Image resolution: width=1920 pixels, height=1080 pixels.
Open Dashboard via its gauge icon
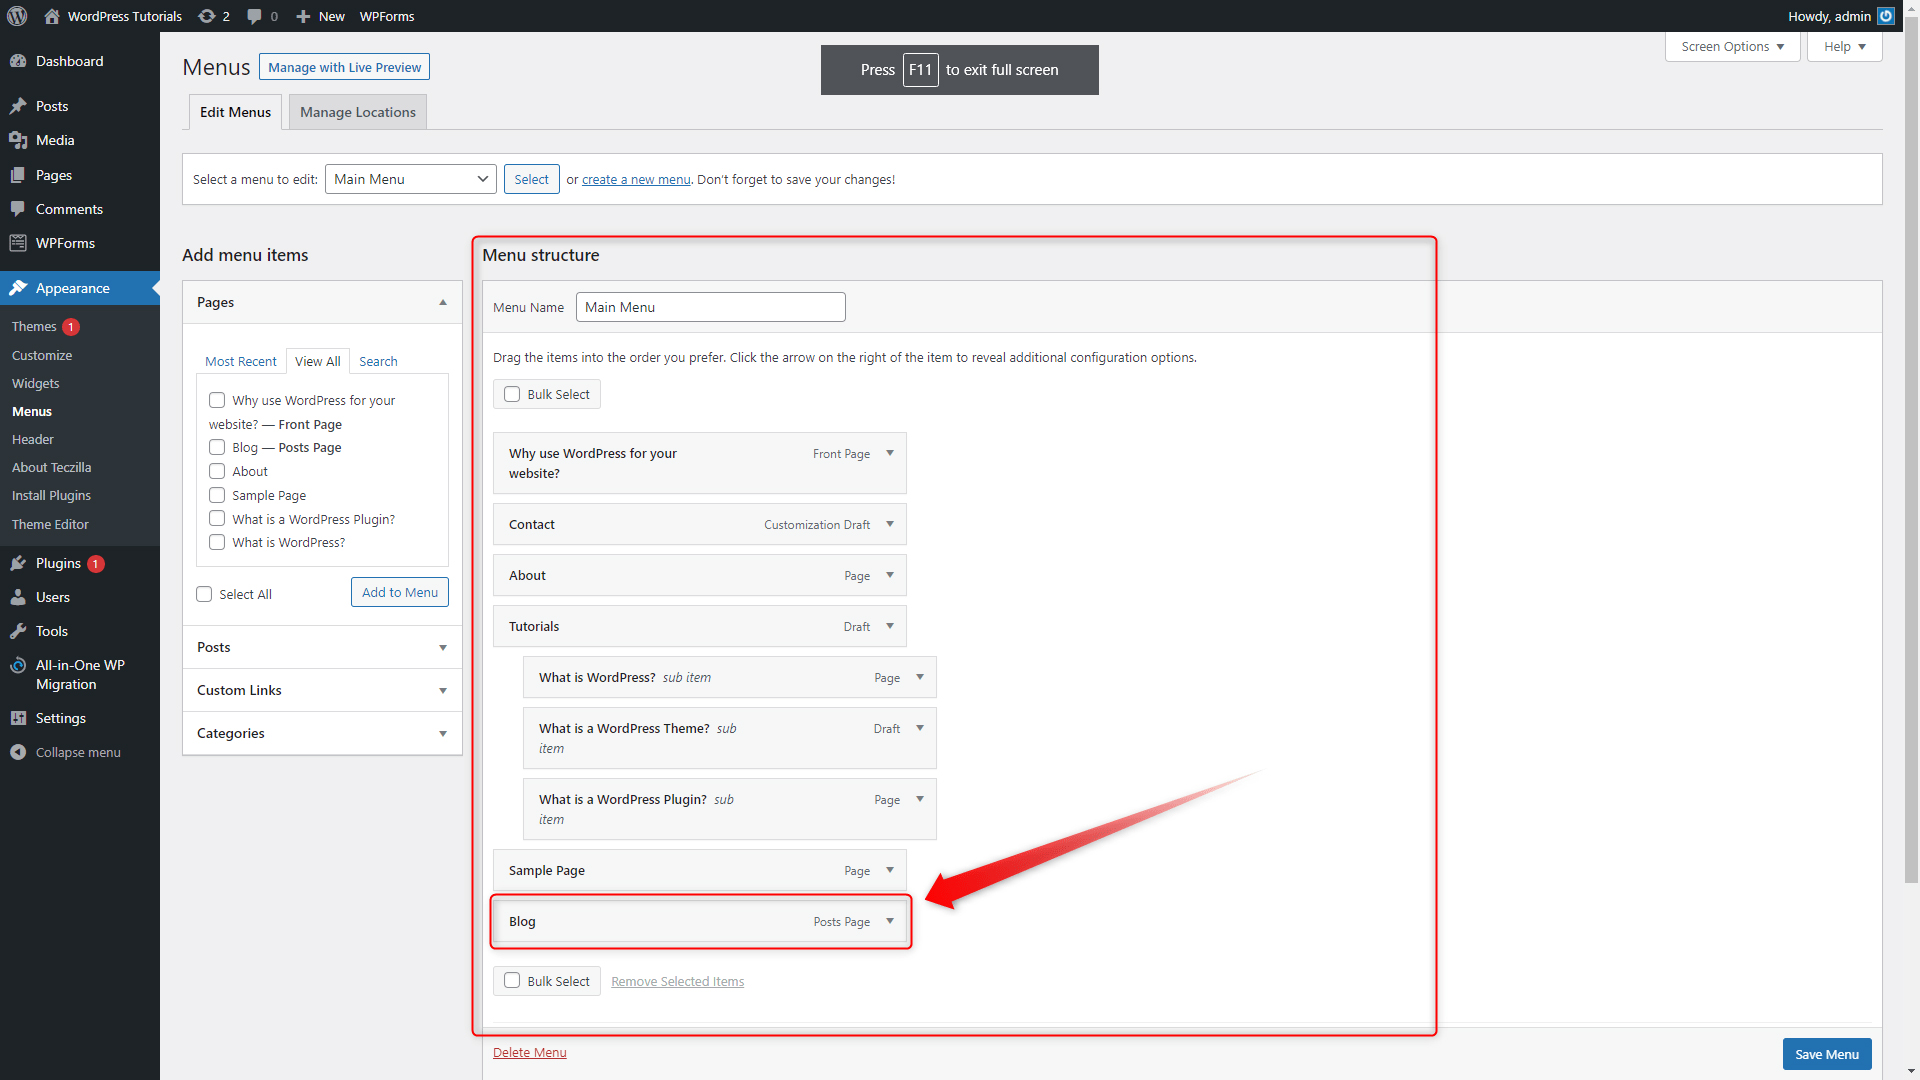tap(18, 61)
